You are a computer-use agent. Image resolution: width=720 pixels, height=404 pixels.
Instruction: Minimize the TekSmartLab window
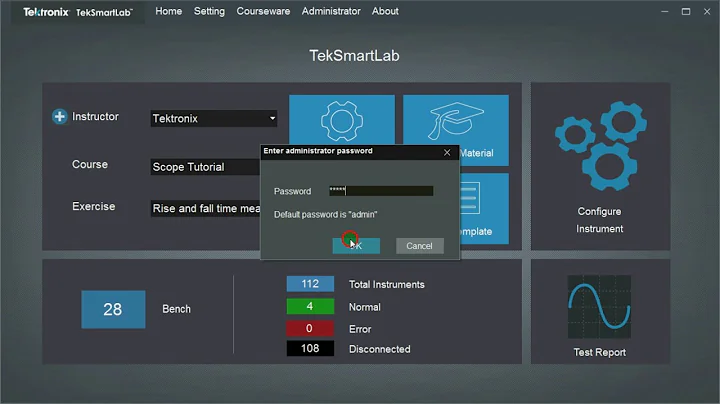tap(664, 11)
